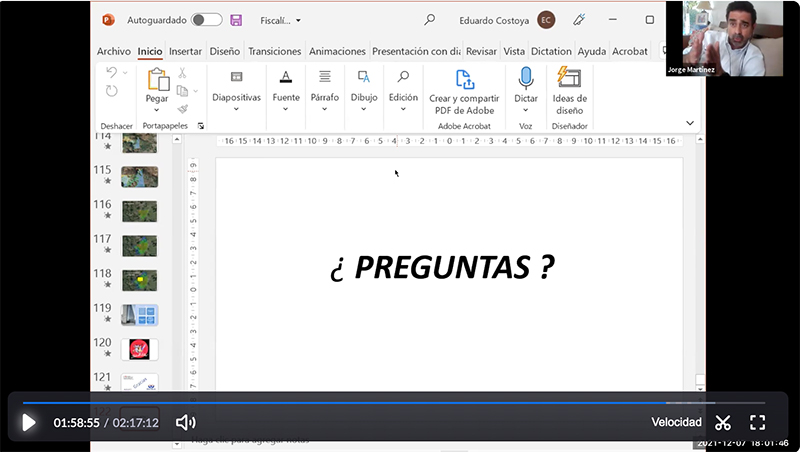Open the Insertar ribbon tab

[x=185, y=51]
